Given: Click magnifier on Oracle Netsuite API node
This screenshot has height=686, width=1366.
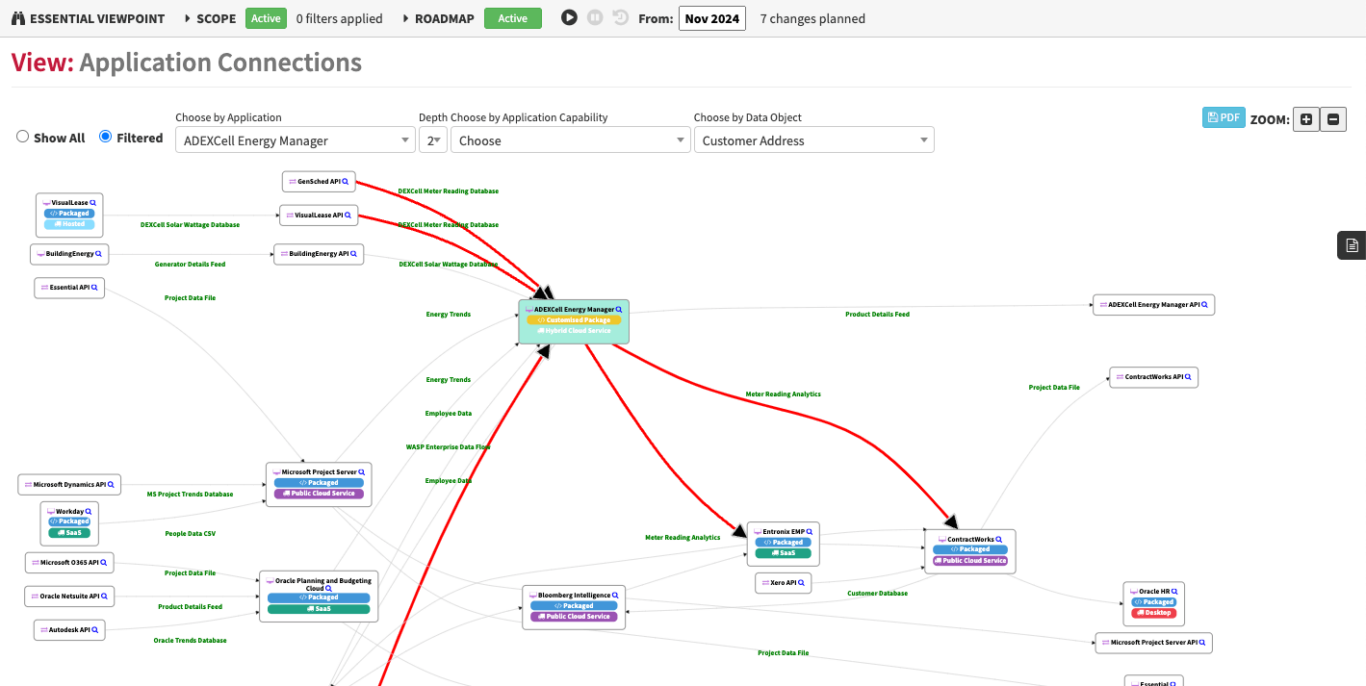Looking at the screenshot, I should [104, 596].
